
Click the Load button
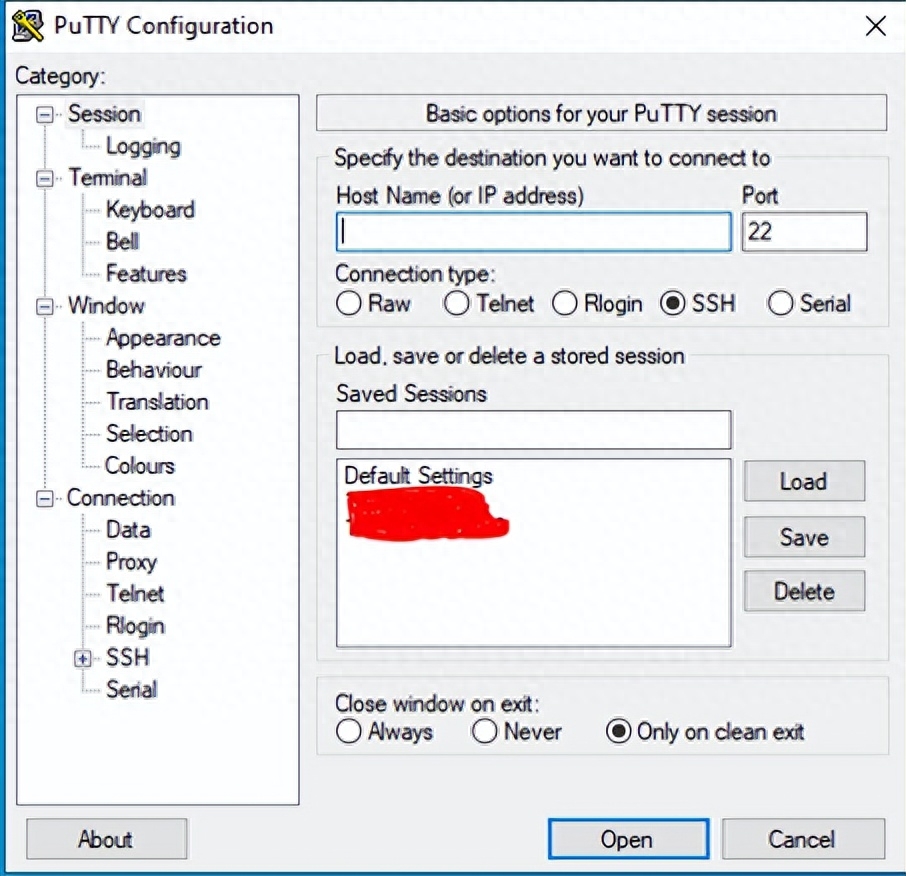click(x=804, y=481)
